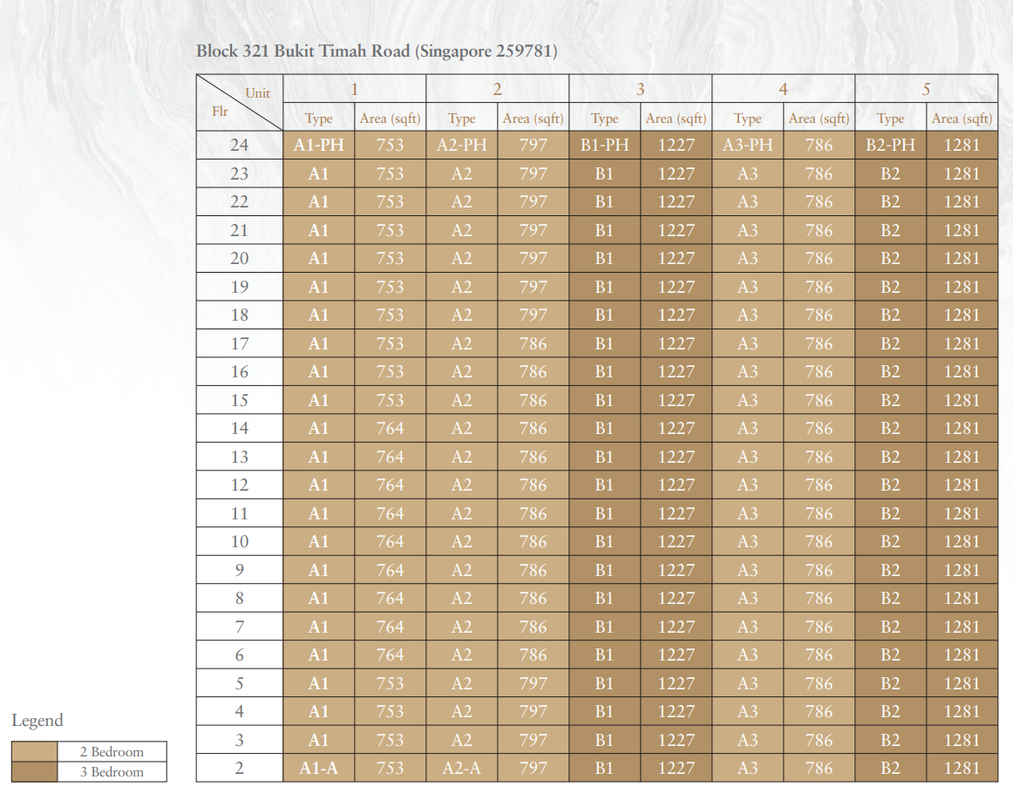This screenshot has width=1013, height=800.
Task: Select floor number 10 row label
Action: tap(240, 542)
